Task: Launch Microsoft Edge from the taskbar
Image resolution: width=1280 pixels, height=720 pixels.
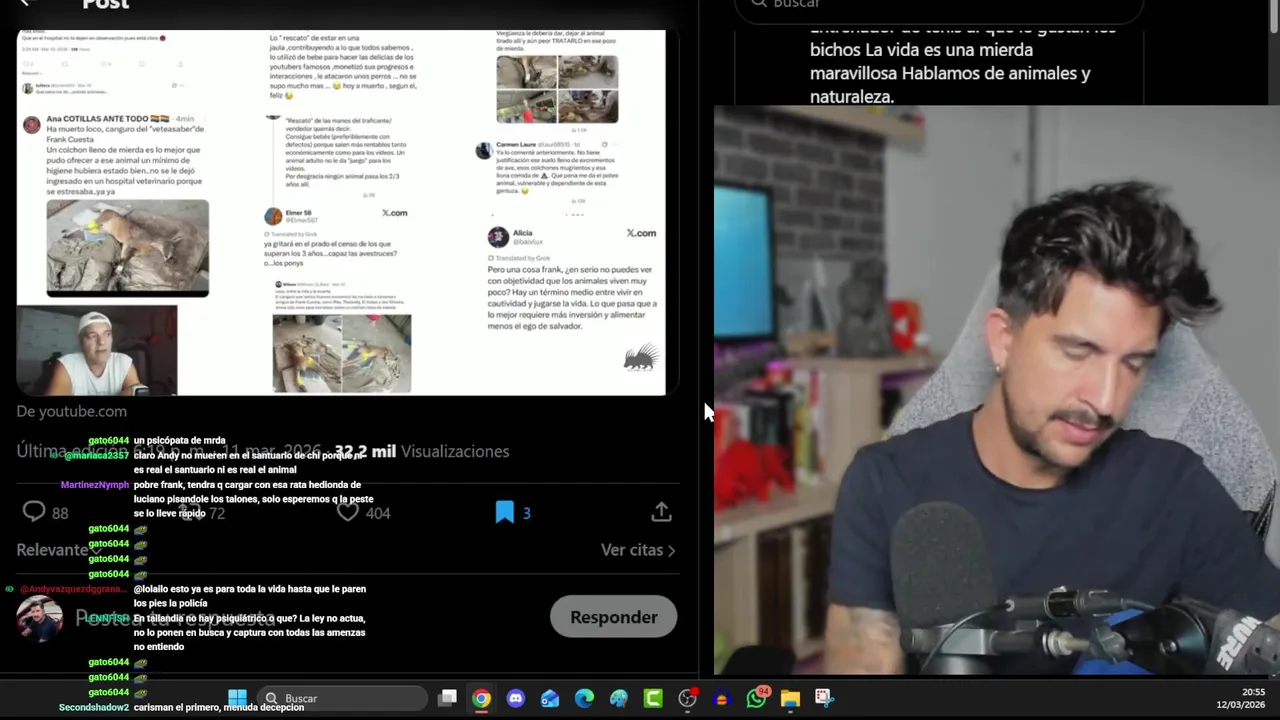Action: [584, 698]
